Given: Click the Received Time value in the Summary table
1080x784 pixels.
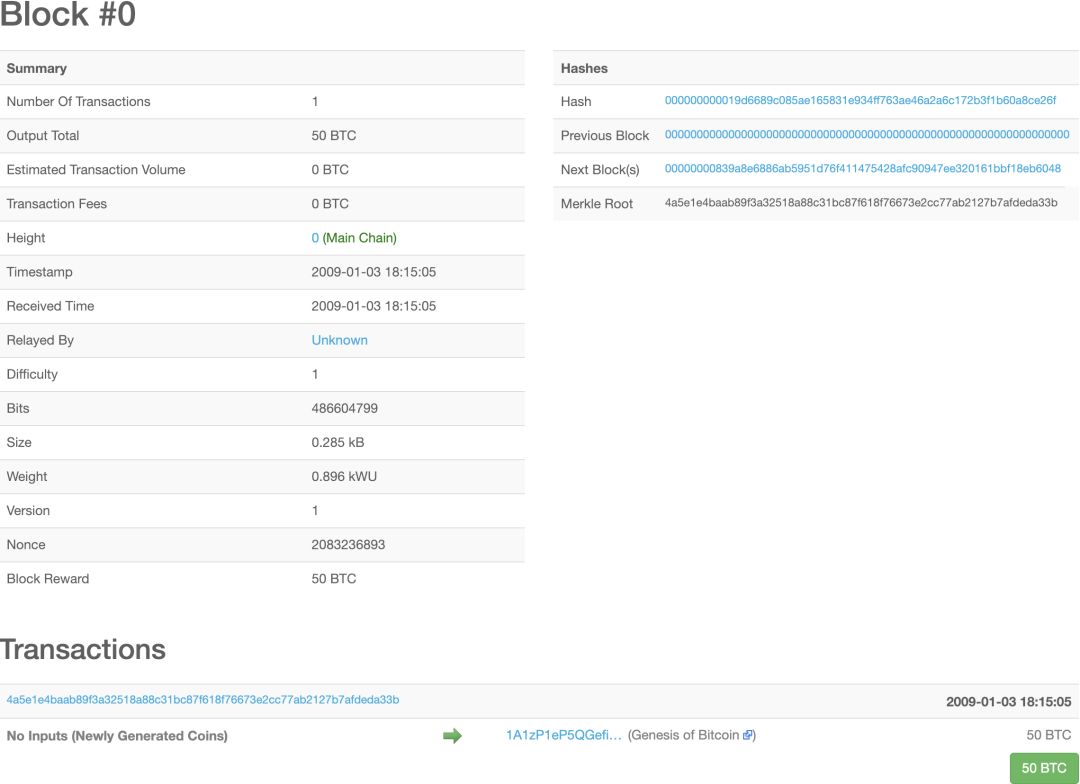Looking at the screenshot, I should [x=373, y=306].
